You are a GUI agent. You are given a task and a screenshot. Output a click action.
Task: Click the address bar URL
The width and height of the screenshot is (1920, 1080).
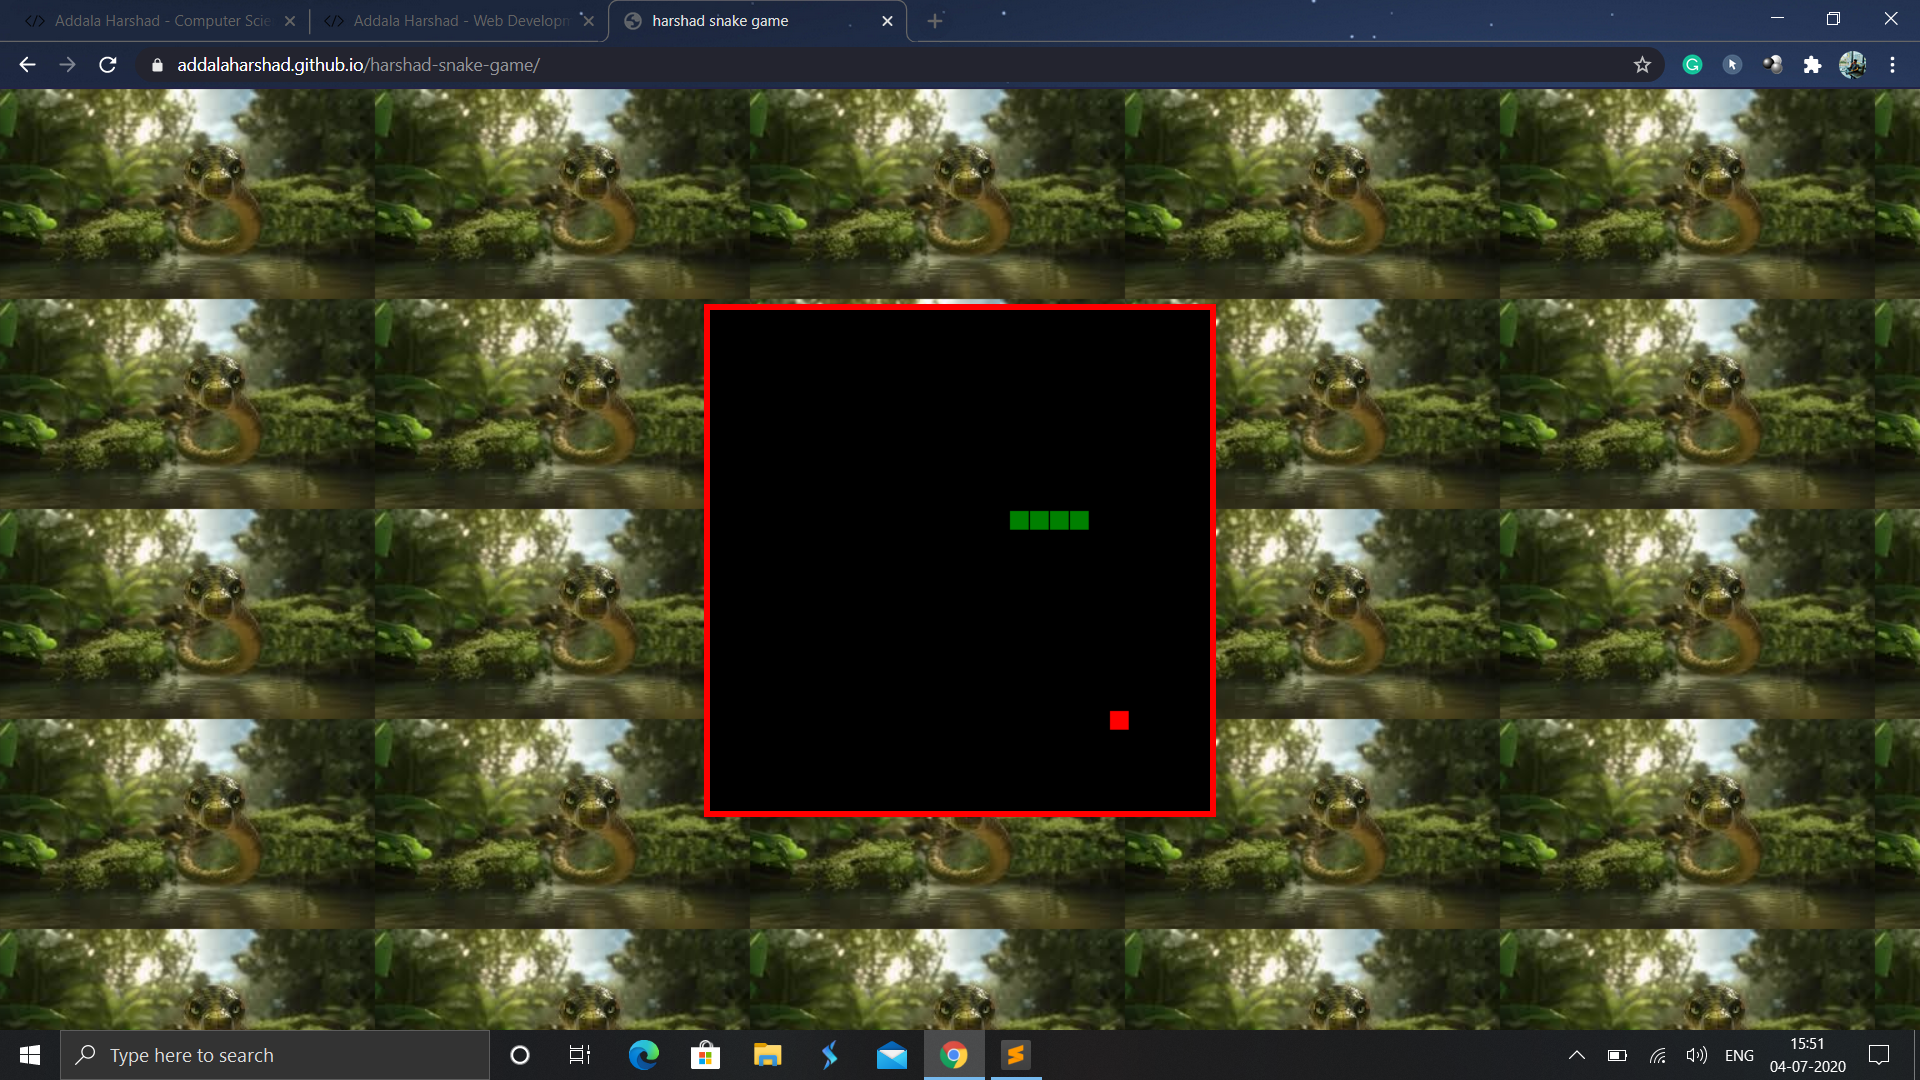358,65
